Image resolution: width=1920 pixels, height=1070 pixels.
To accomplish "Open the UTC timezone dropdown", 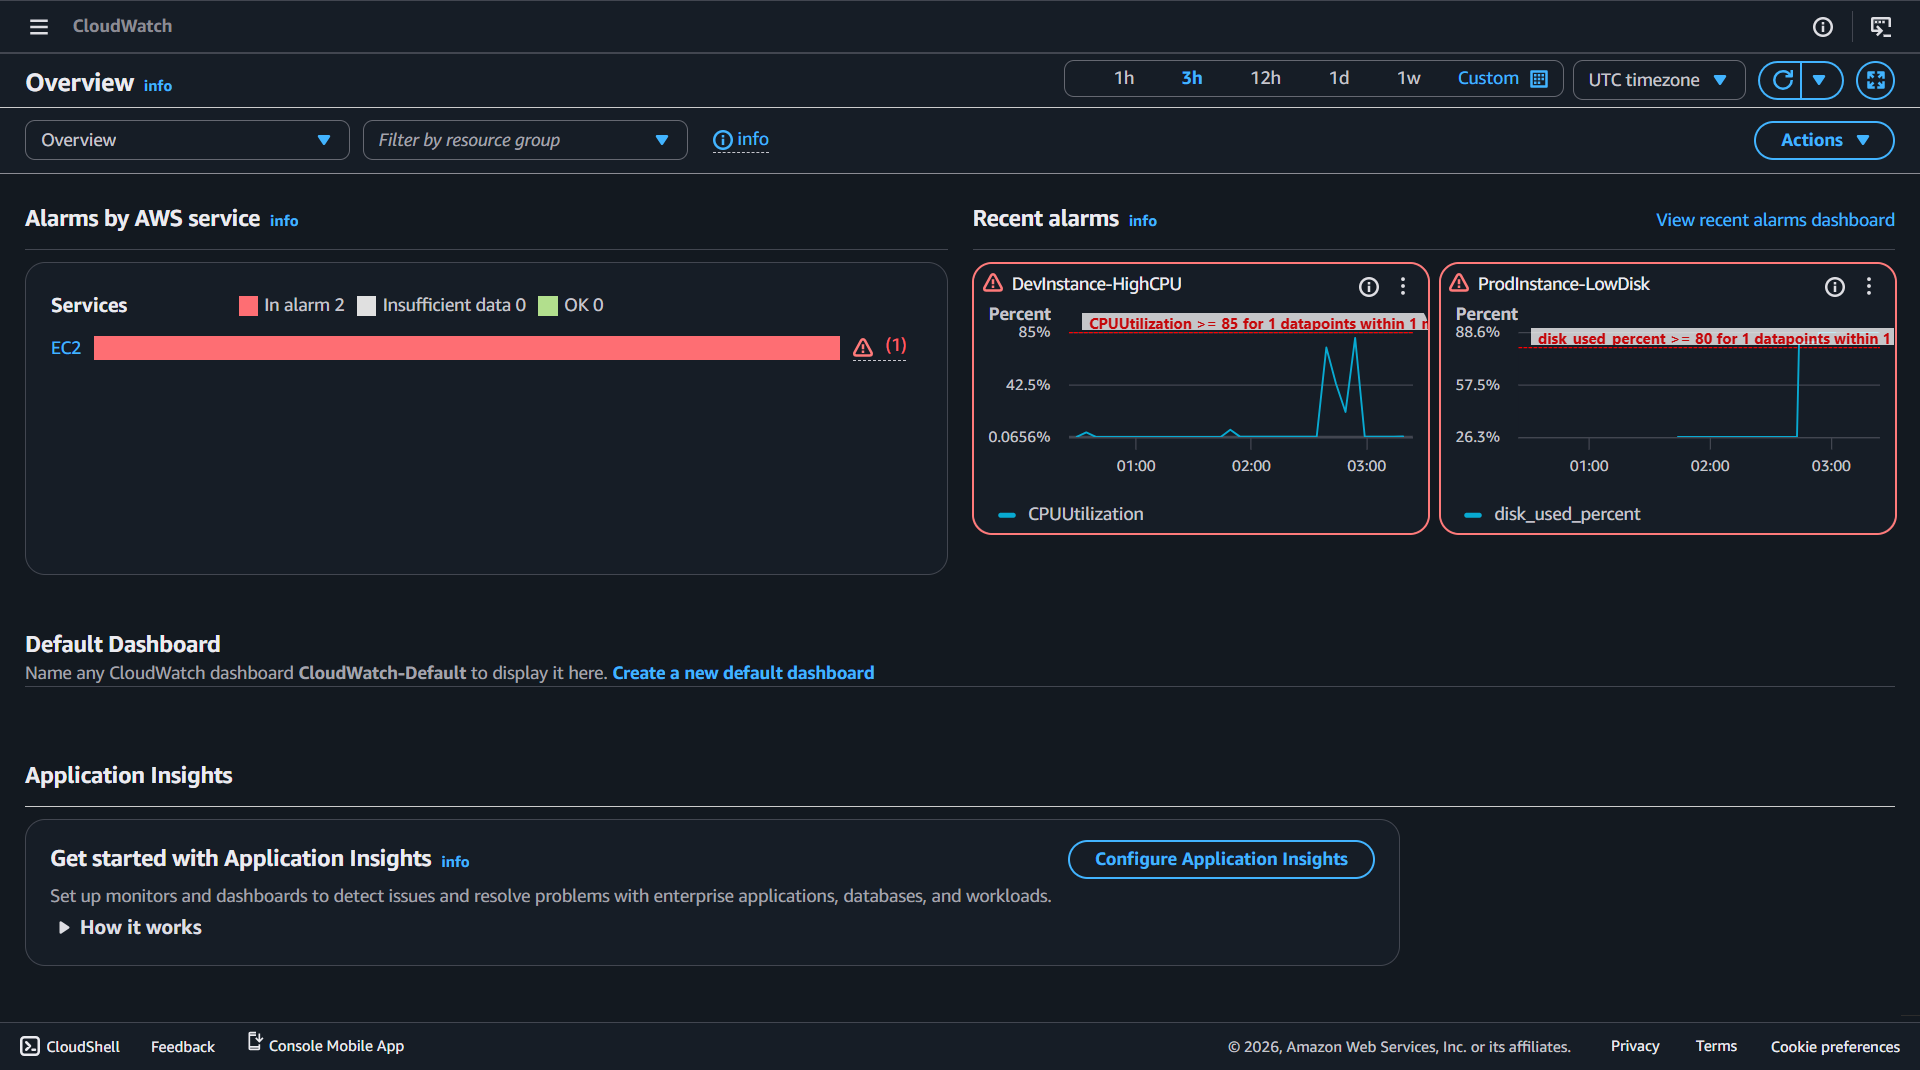I will point(1658,80).
